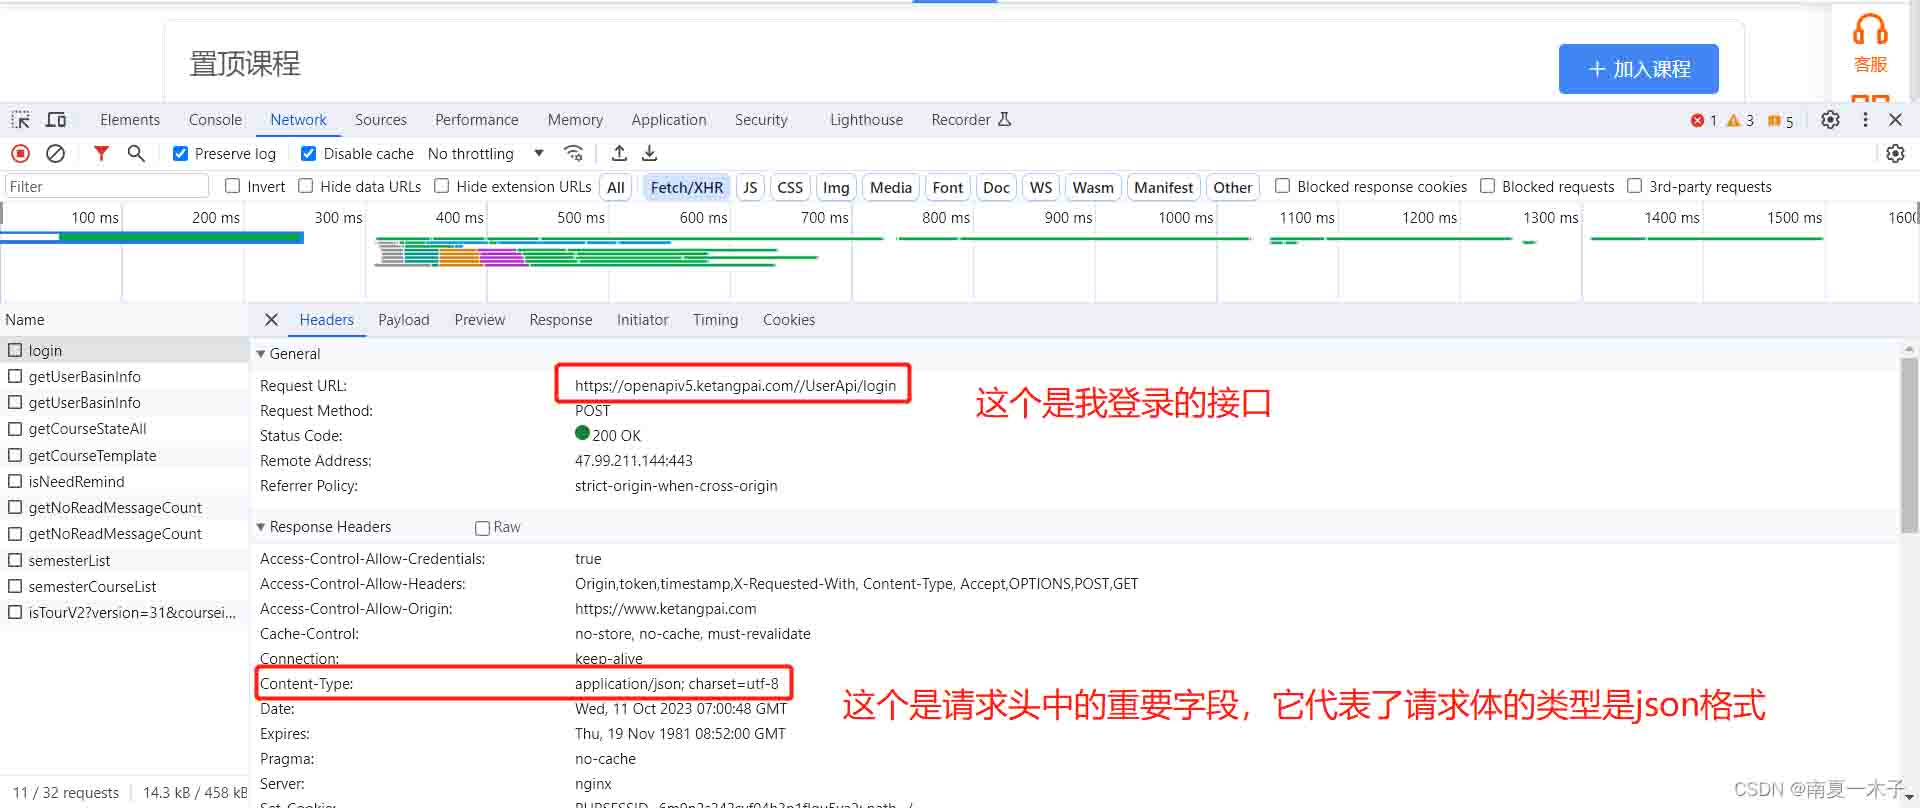Enable the Invert filter checkbox
This screenshot has height=808, width=1920.
point(233,186)
